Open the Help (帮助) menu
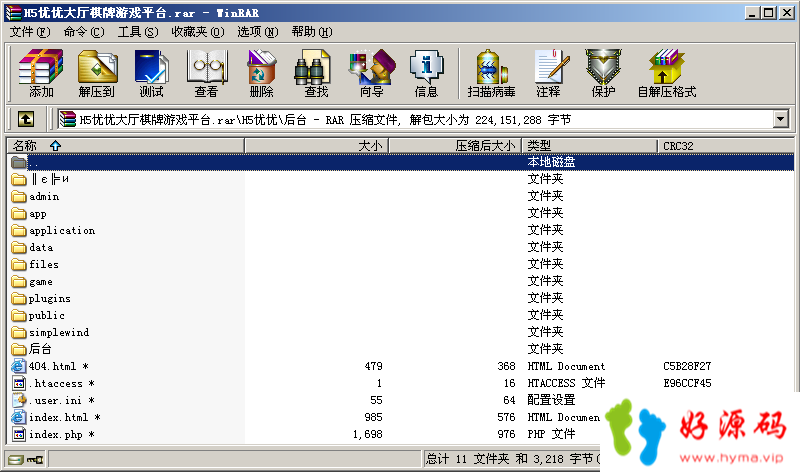800x472 pixels. click(x=312, y=32)
